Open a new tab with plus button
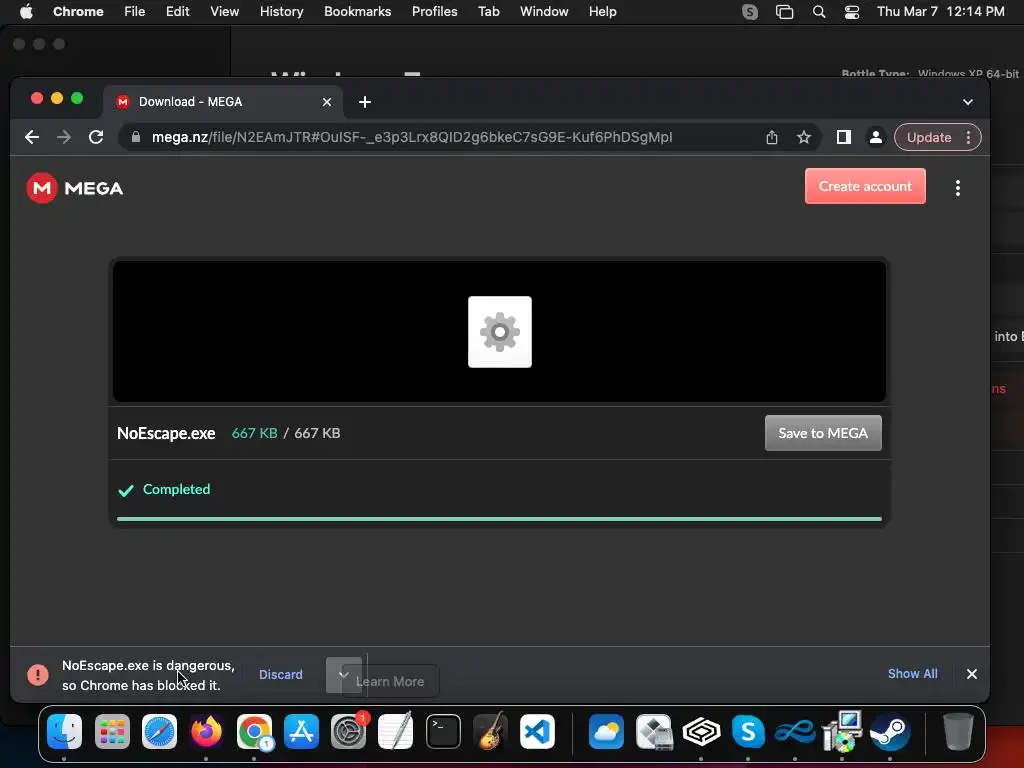1024x768 pixels. pyautogui.click(x=365, y=102)
